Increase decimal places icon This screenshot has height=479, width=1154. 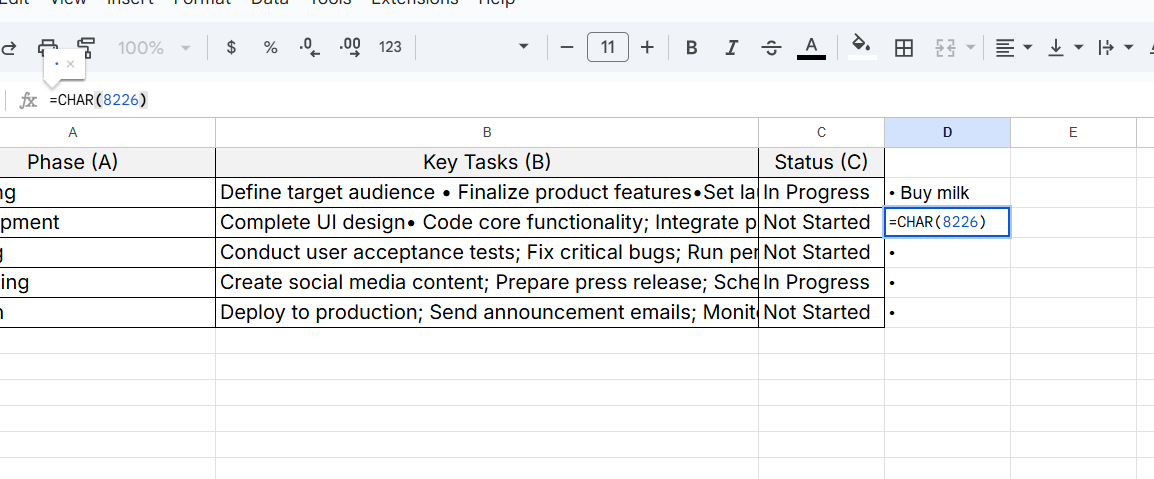coord(350,47)
